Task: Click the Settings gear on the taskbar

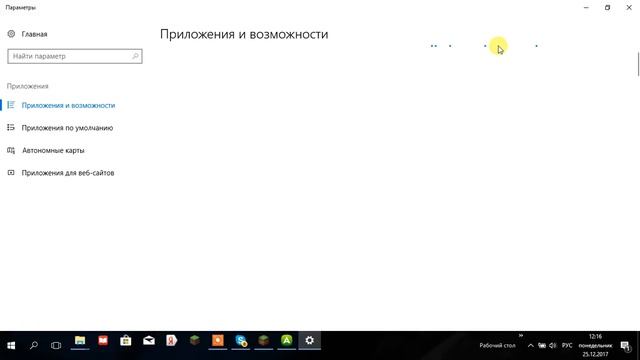Action: (x=309, y=340)
